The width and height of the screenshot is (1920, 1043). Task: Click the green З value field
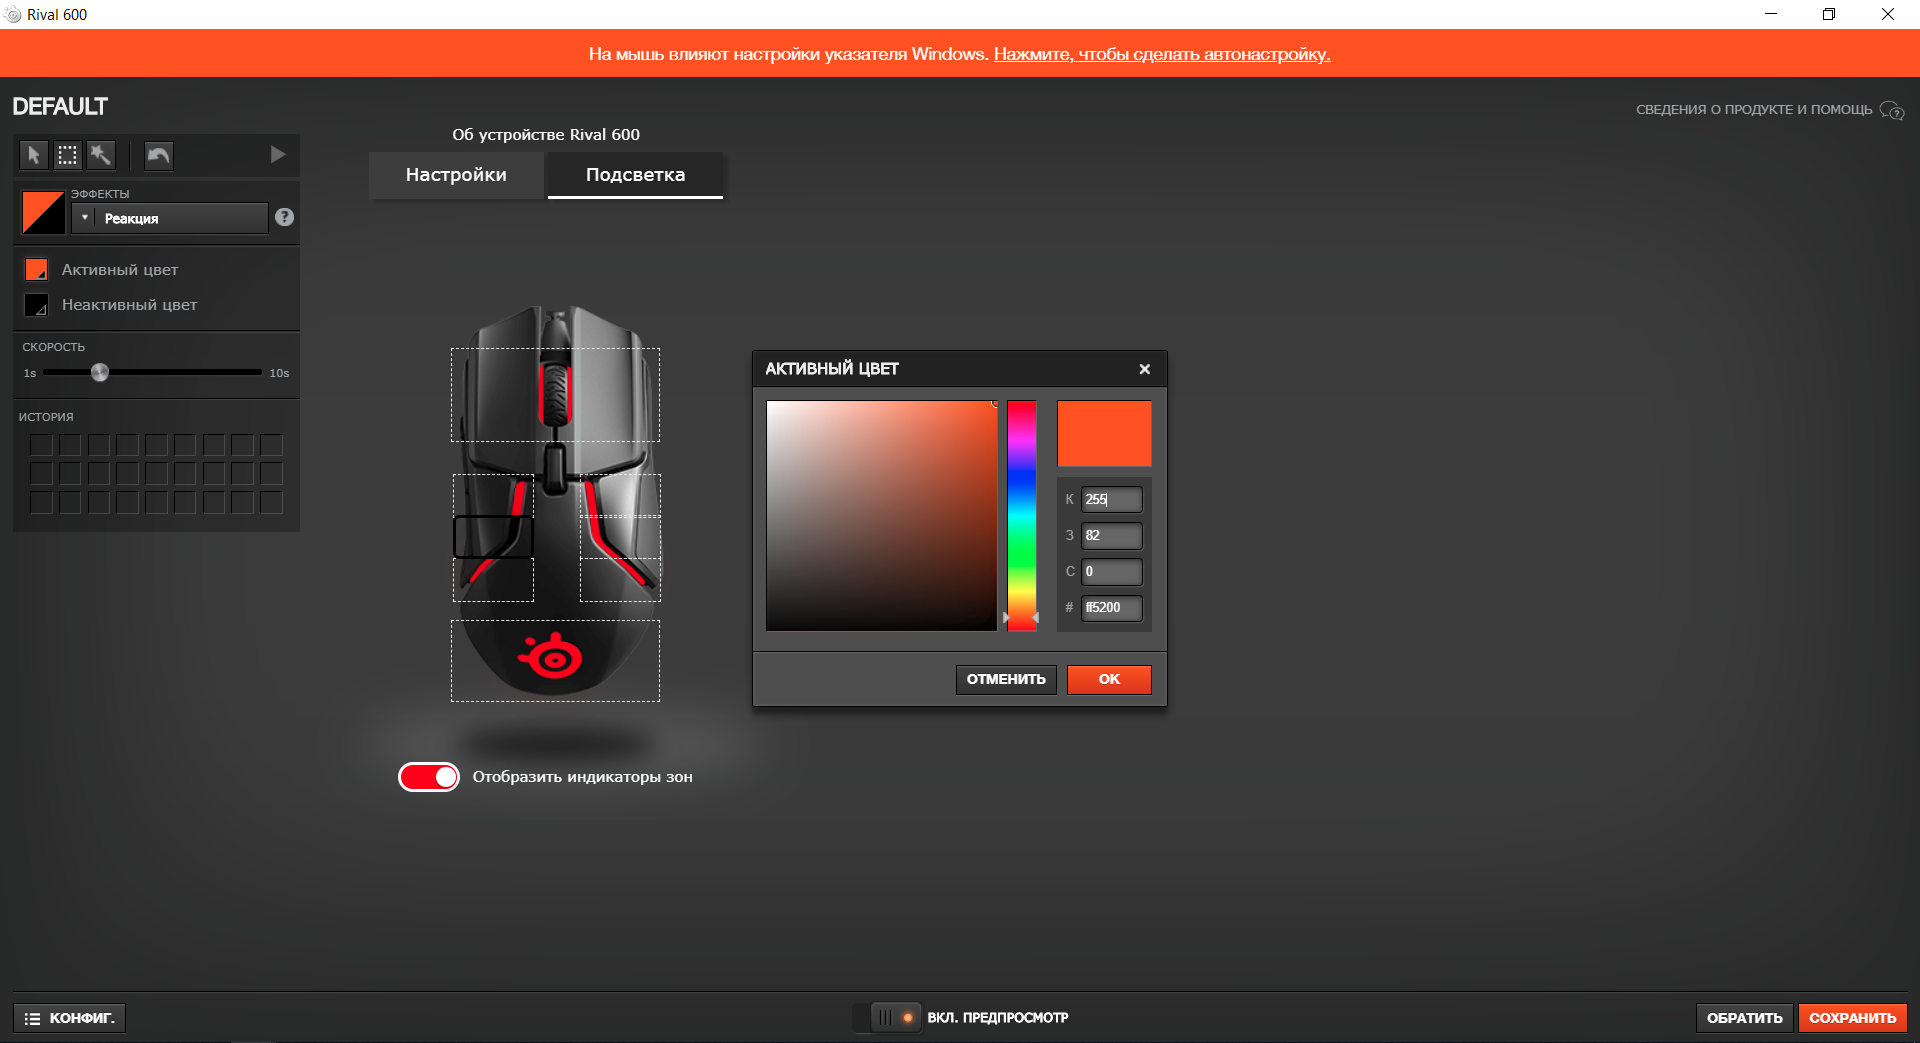[x=1111, y=535]
